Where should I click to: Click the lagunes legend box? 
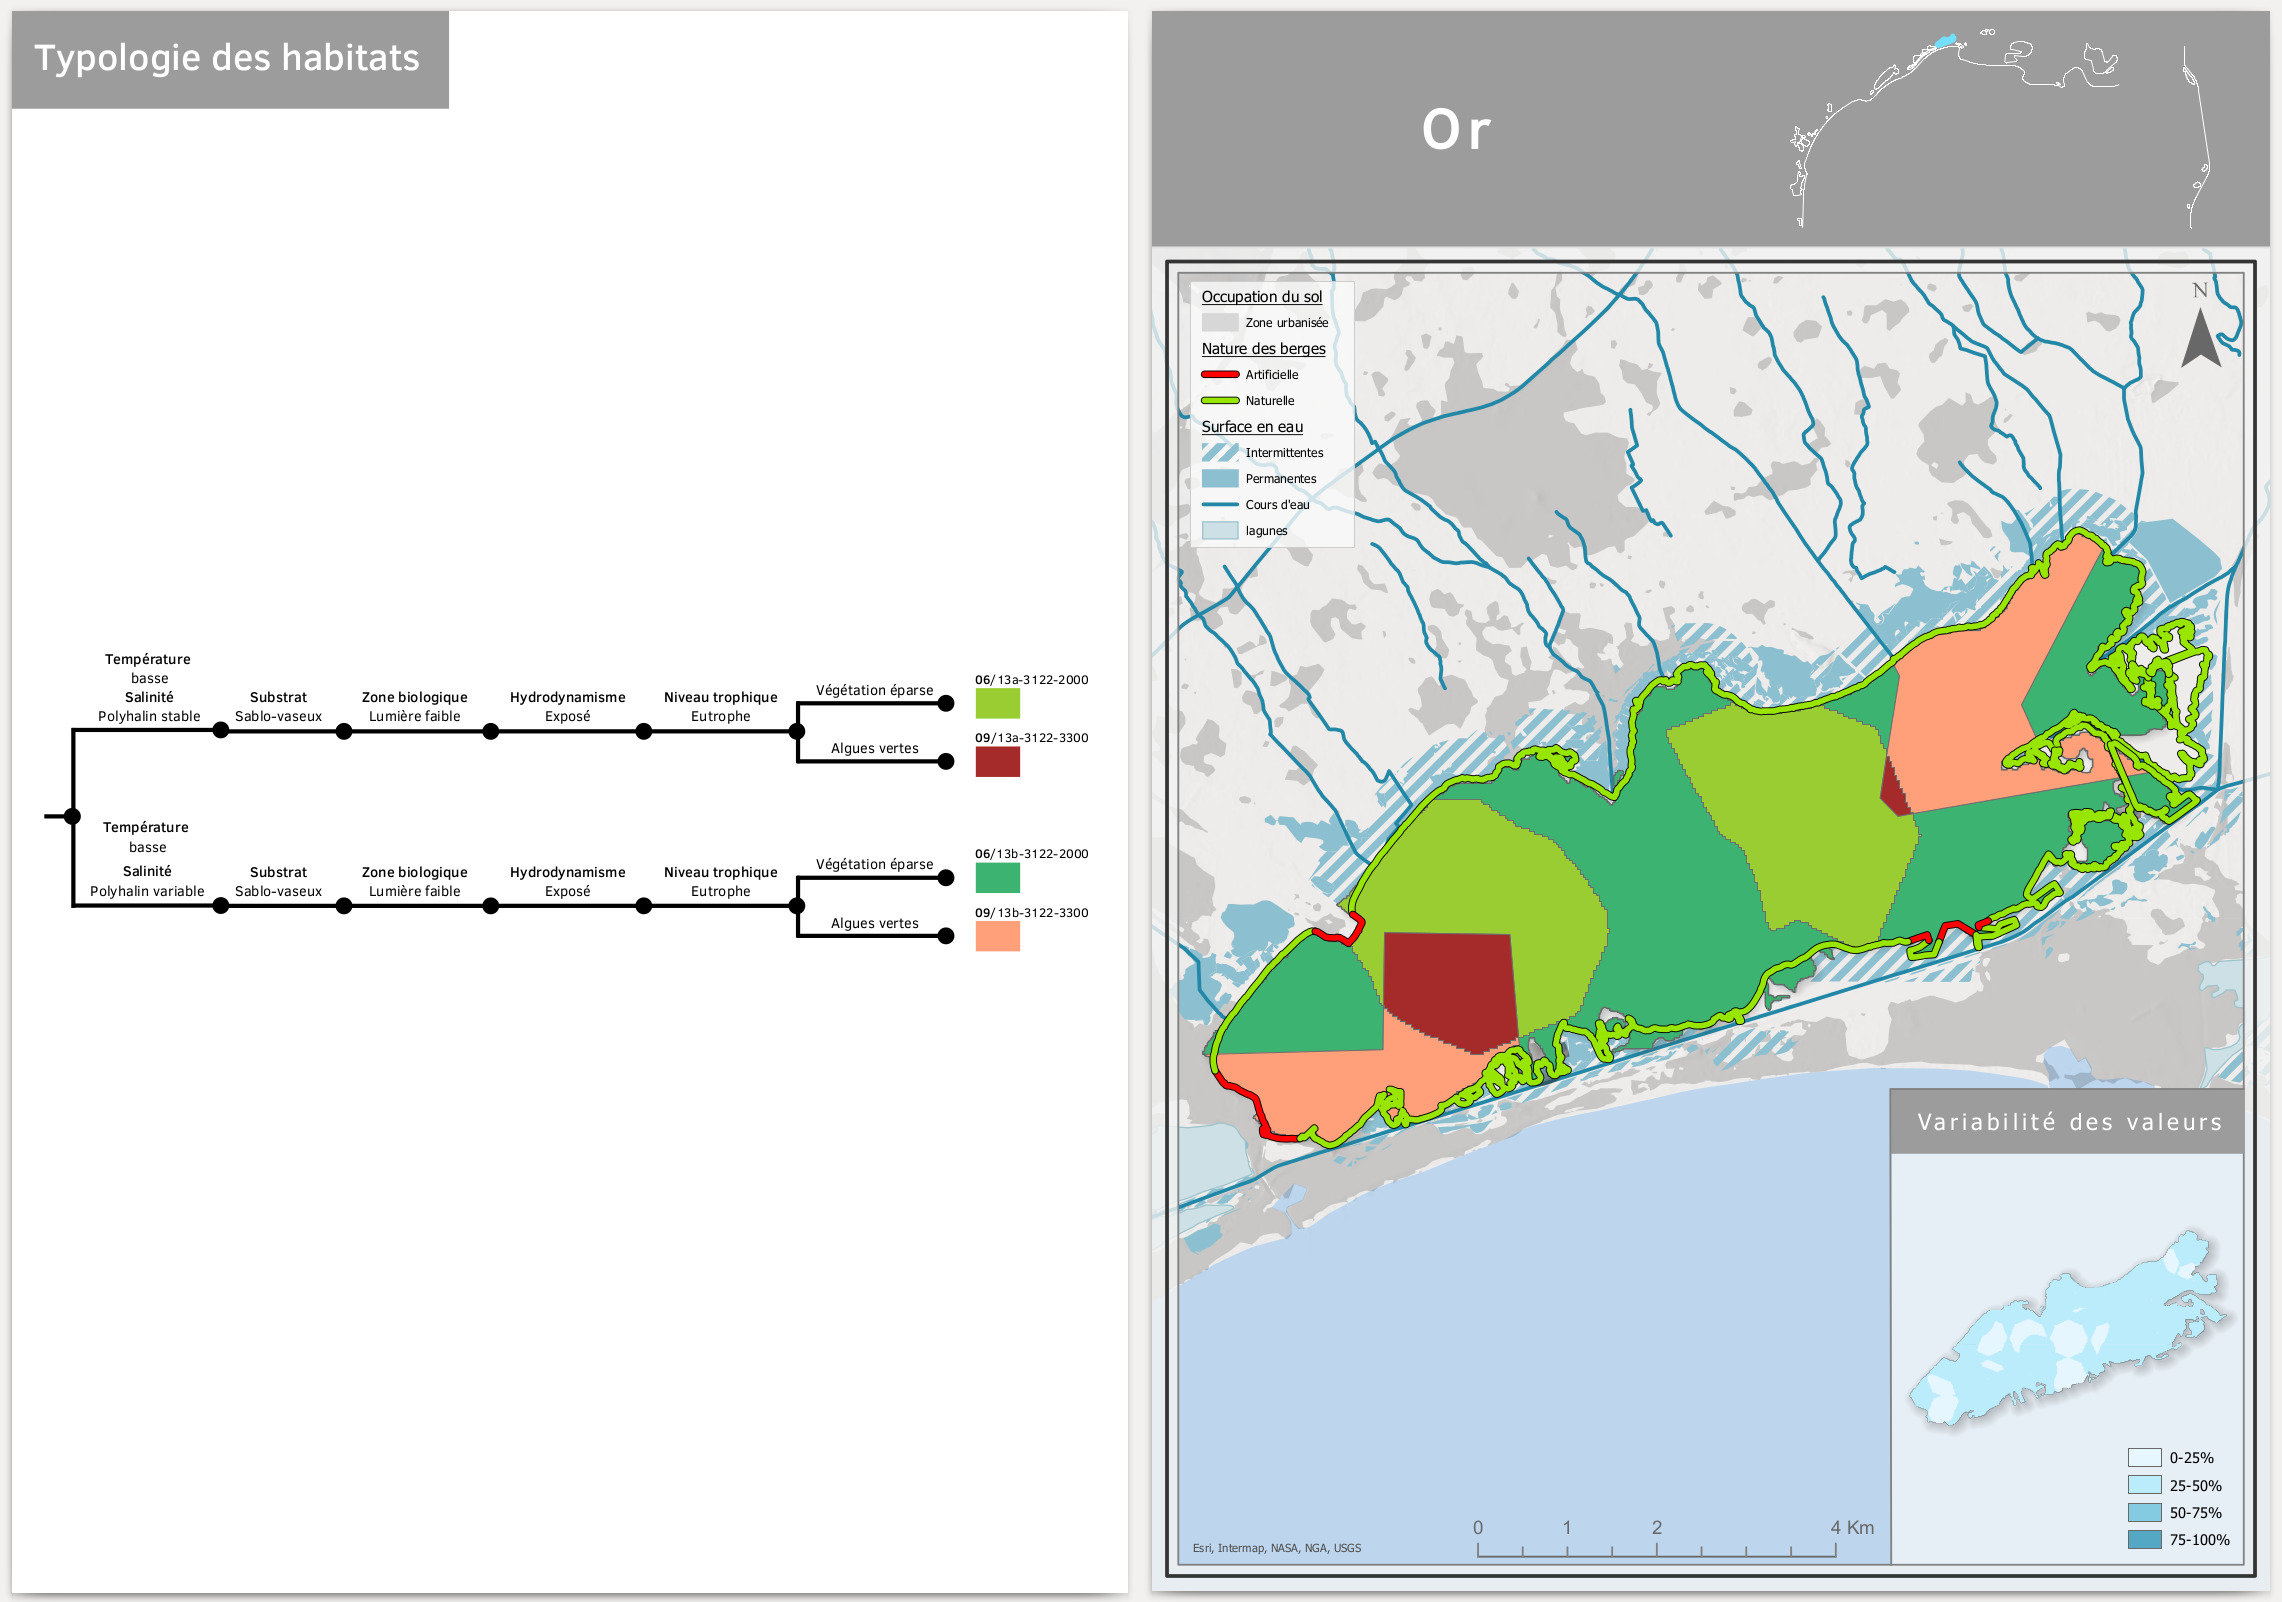click(1220, 531)
